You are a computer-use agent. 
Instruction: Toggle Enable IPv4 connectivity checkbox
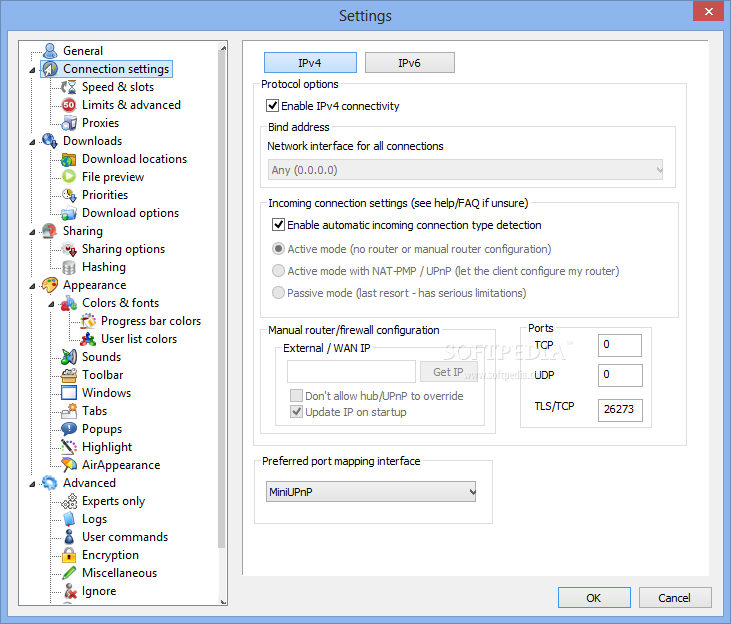point(272,106)
